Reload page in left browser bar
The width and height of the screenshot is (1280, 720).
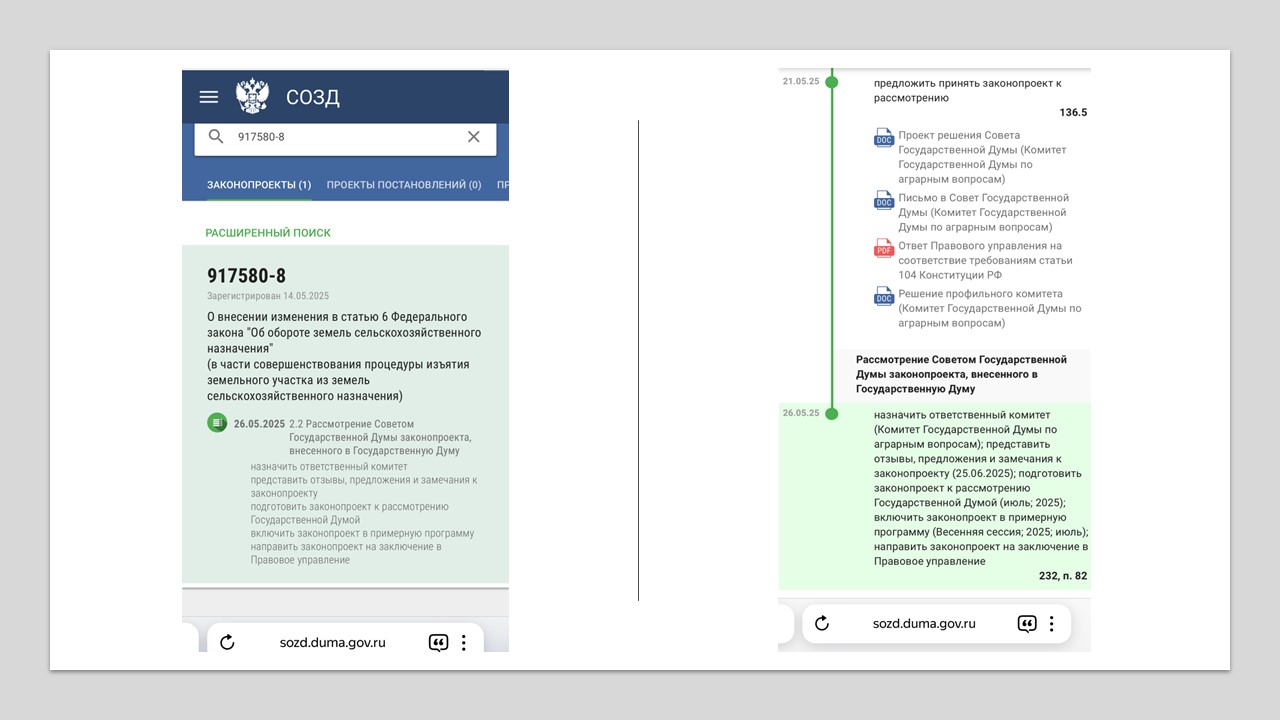click(x=227, y=643)
